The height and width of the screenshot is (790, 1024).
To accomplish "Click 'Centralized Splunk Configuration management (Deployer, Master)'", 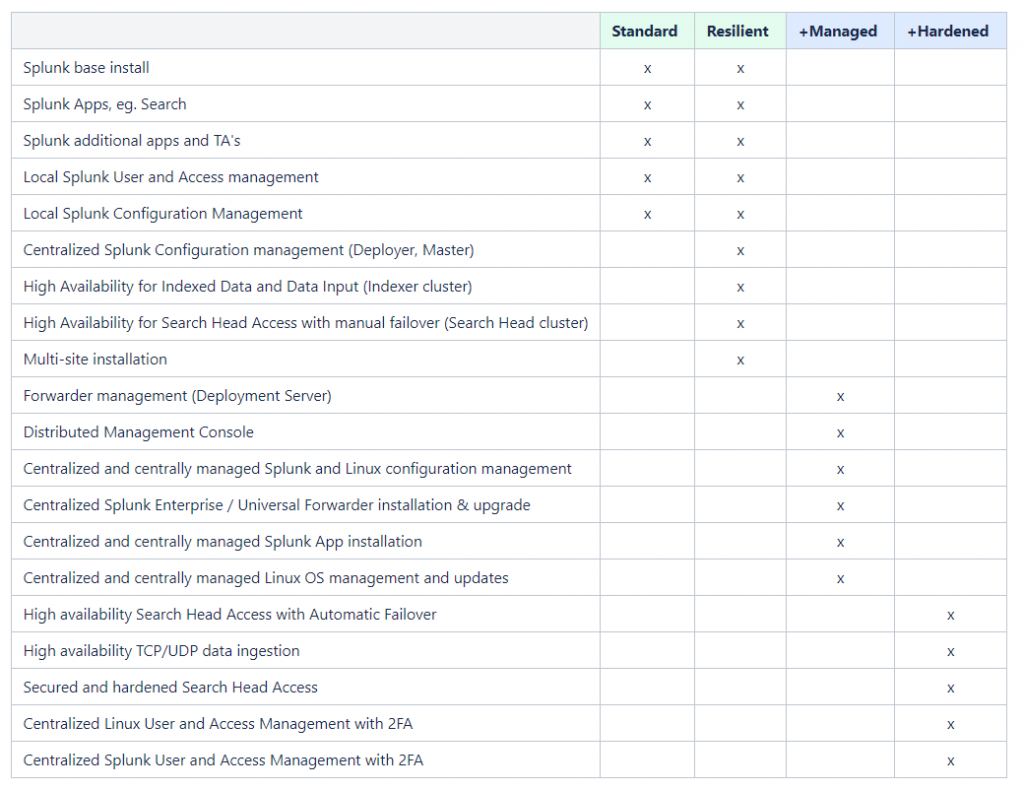I will 249,250.
